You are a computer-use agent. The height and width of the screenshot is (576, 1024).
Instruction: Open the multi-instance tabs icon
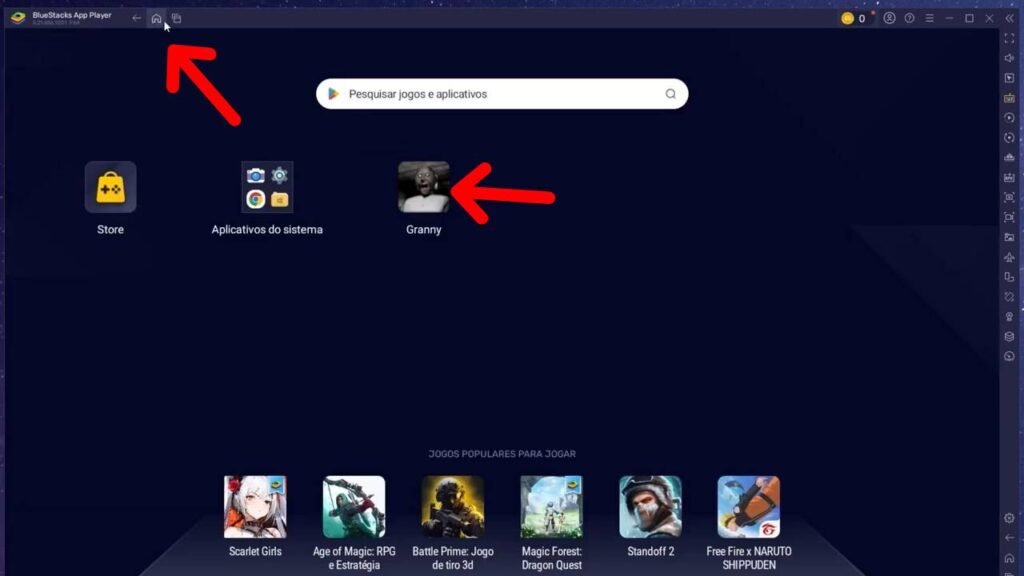click(176, 18)
